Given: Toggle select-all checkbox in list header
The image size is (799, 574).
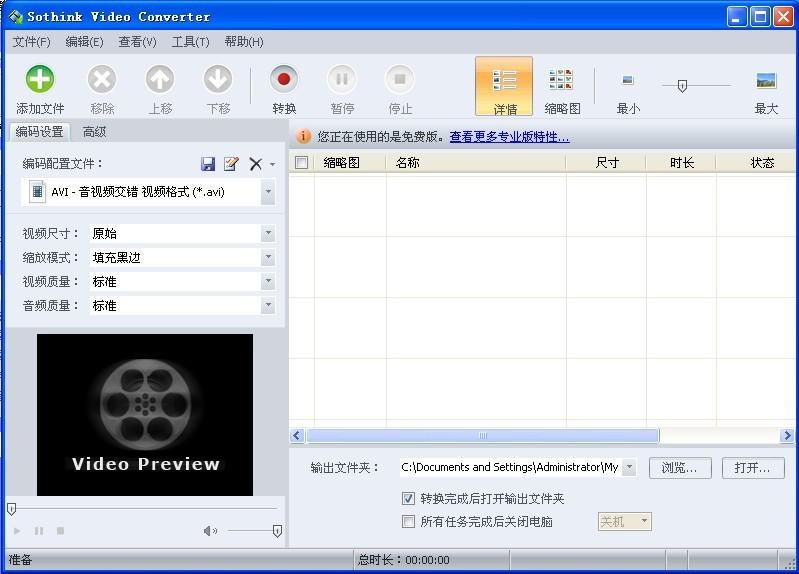Looking at the screenshot, I should point(302,163).
